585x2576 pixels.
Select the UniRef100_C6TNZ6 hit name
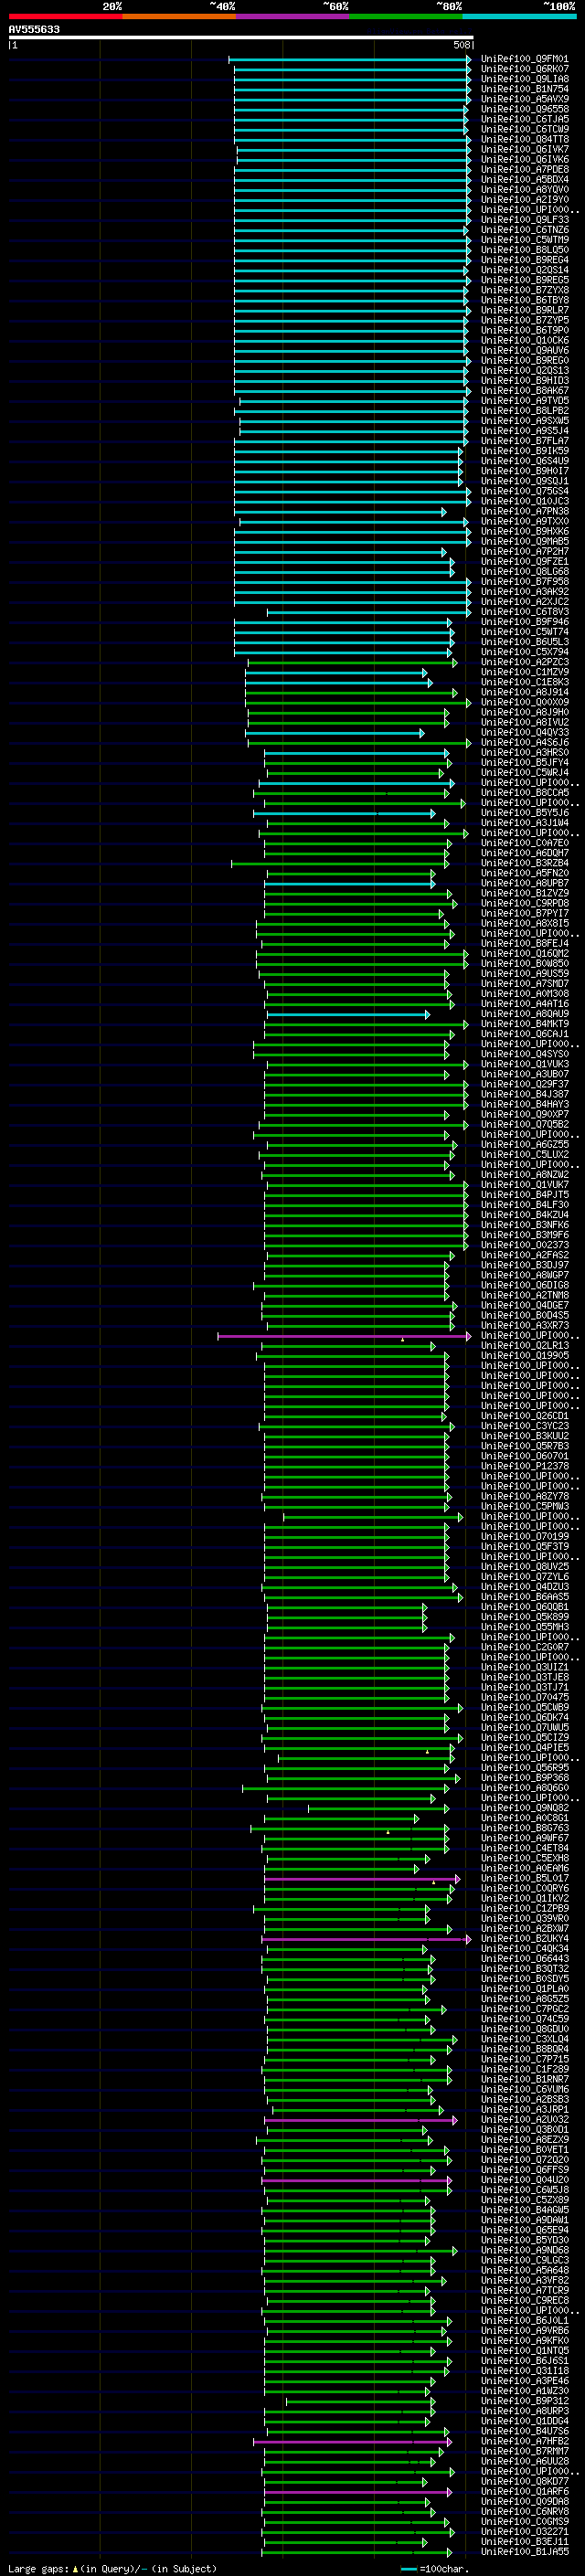point(524,230)
